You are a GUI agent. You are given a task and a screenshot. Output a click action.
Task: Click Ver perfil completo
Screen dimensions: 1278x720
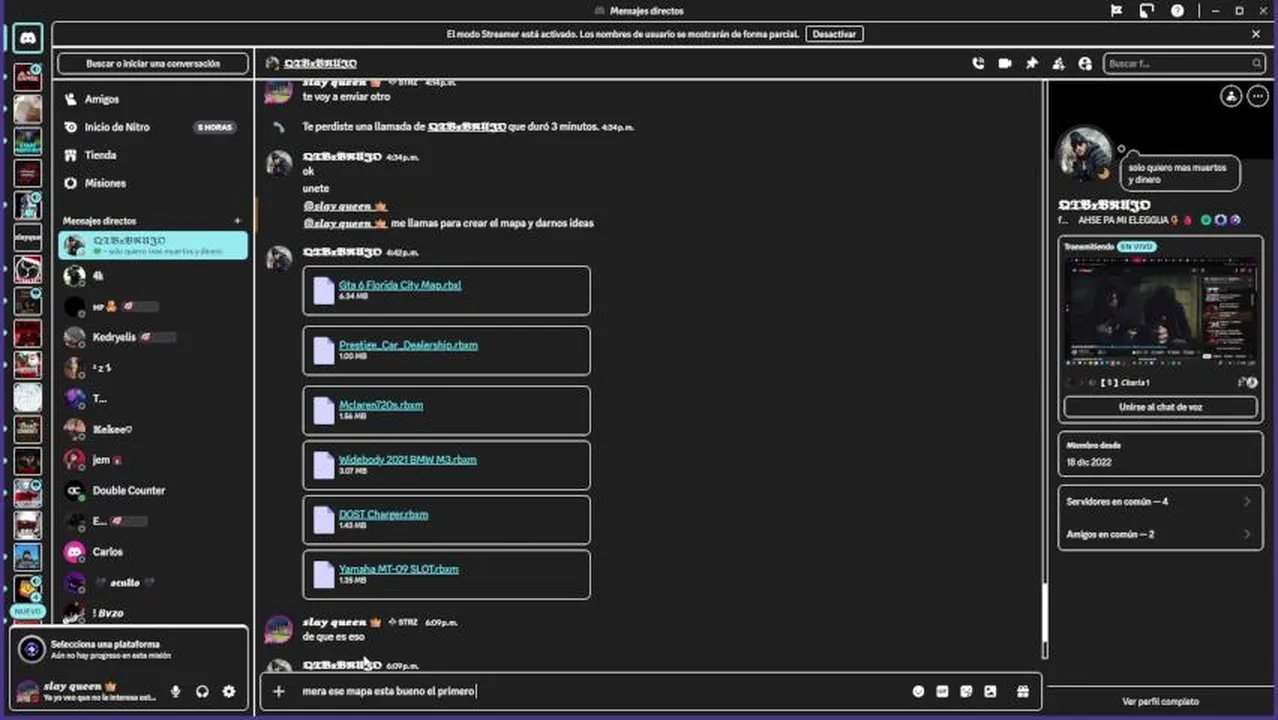click(x=1160, y=701)
